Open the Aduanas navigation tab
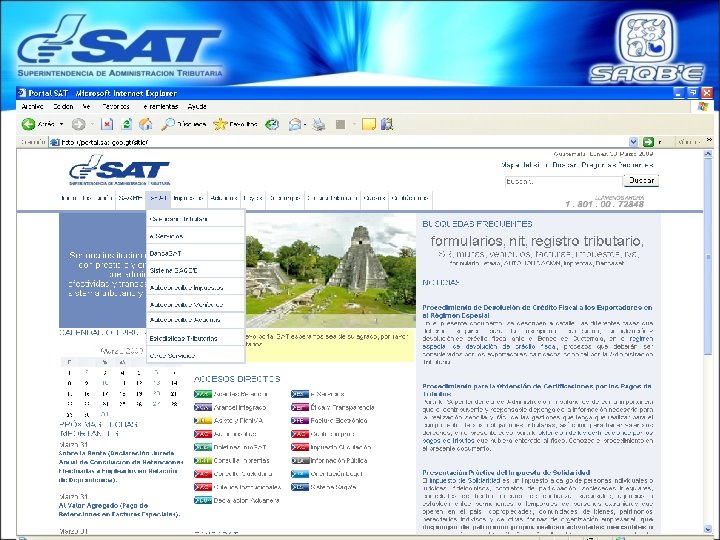The image size is (720, 540). (224, 198)
